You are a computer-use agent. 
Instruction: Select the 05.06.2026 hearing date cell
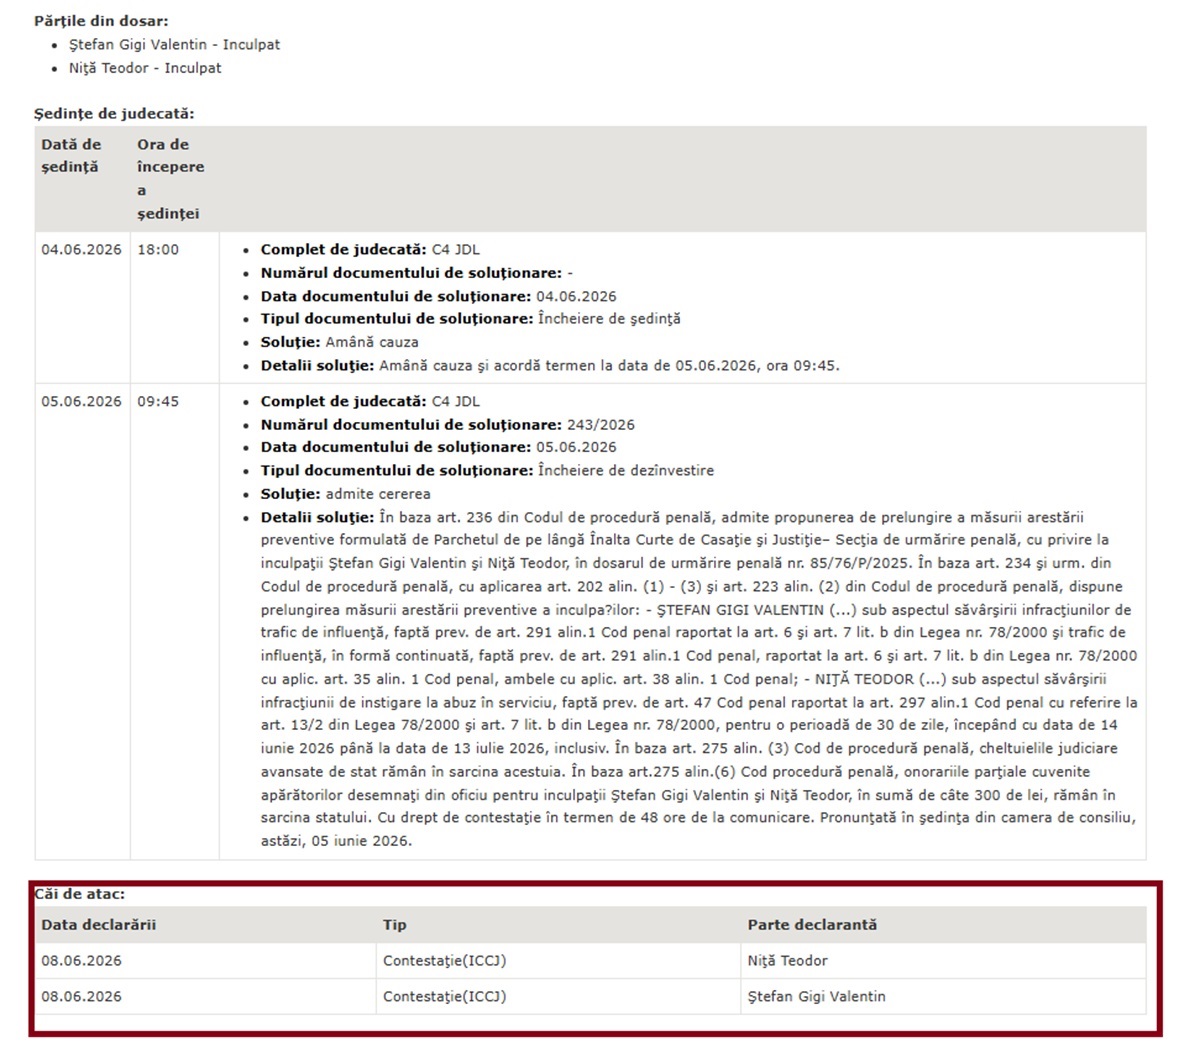pos(81,401)
